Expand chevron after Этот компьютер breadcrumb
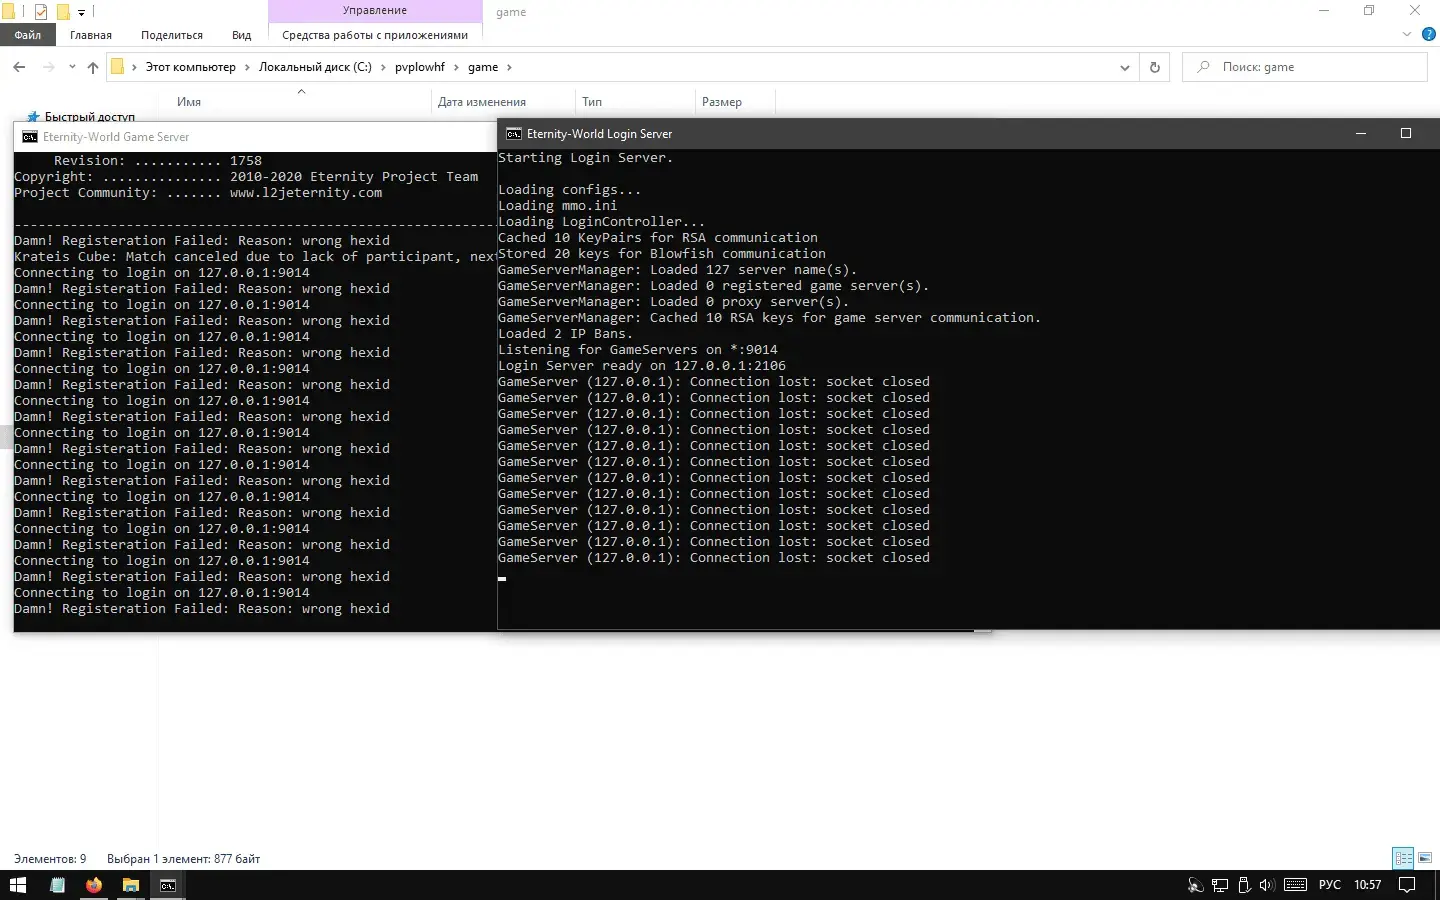1440x900 pixels. (x=247, y=67)
